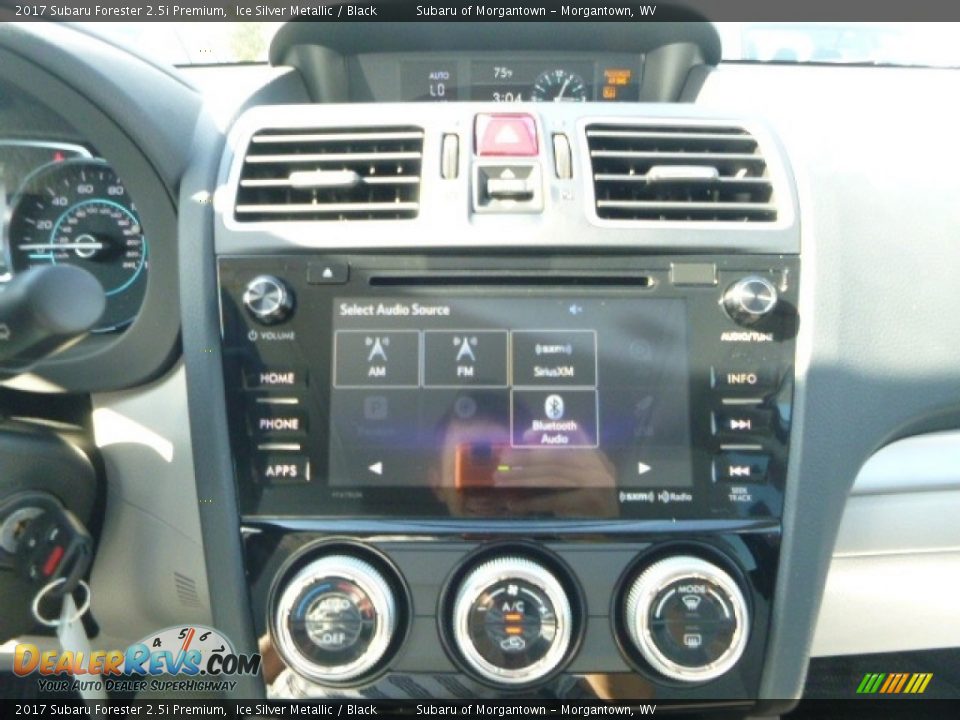Screen dimensions: 960x720
Task: Toggle air recirculation on the center dial
Action: click(x=512, y=643)
